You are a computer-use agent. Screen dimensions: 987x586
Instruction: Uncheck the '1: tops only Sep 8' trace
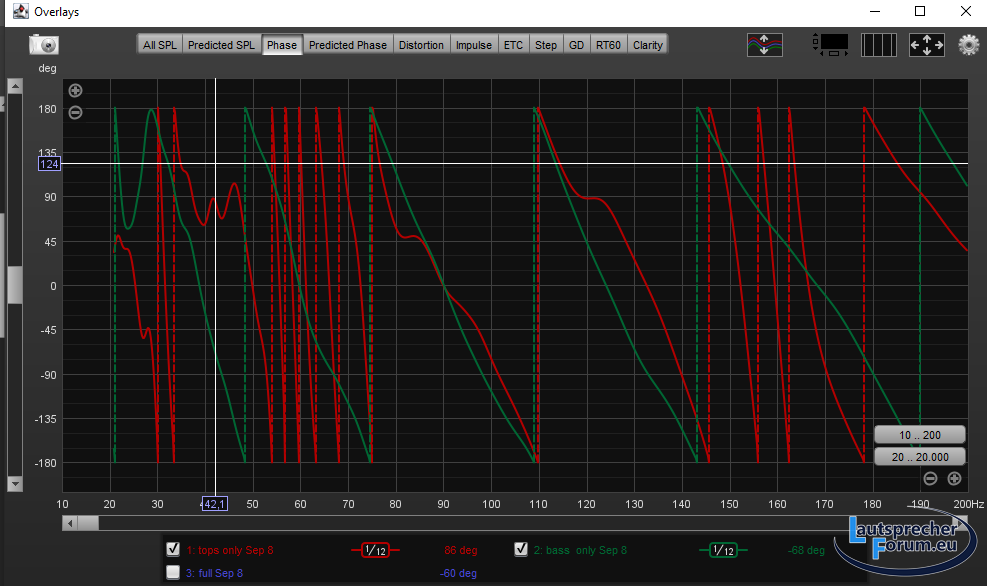pos(173,549)
